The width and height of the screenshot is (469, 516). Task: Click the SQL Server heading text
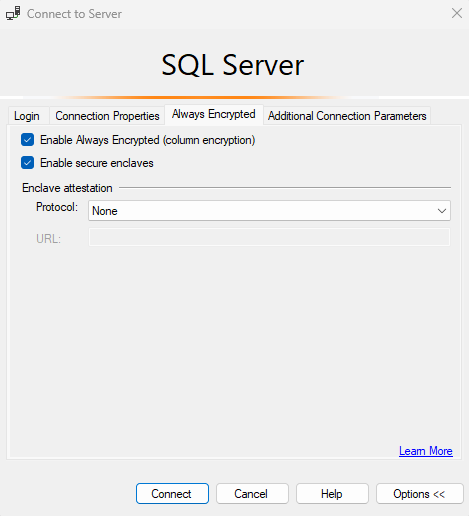click(x=233, y=65)
